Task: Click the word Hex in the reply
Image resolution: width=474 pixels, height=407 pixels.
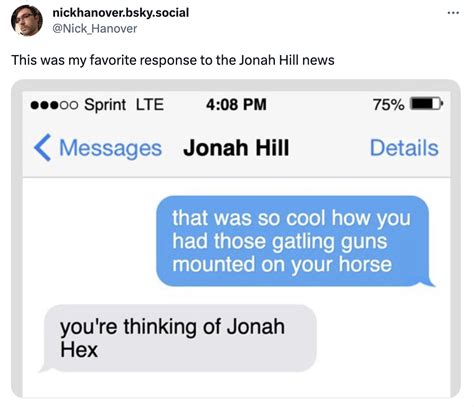Action: point(79,350)
